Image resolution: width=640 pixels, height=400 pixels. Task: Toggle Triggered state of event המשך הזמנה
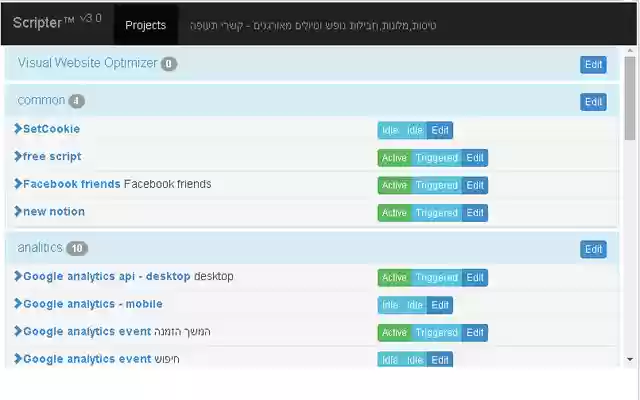(x=437, y=333)
